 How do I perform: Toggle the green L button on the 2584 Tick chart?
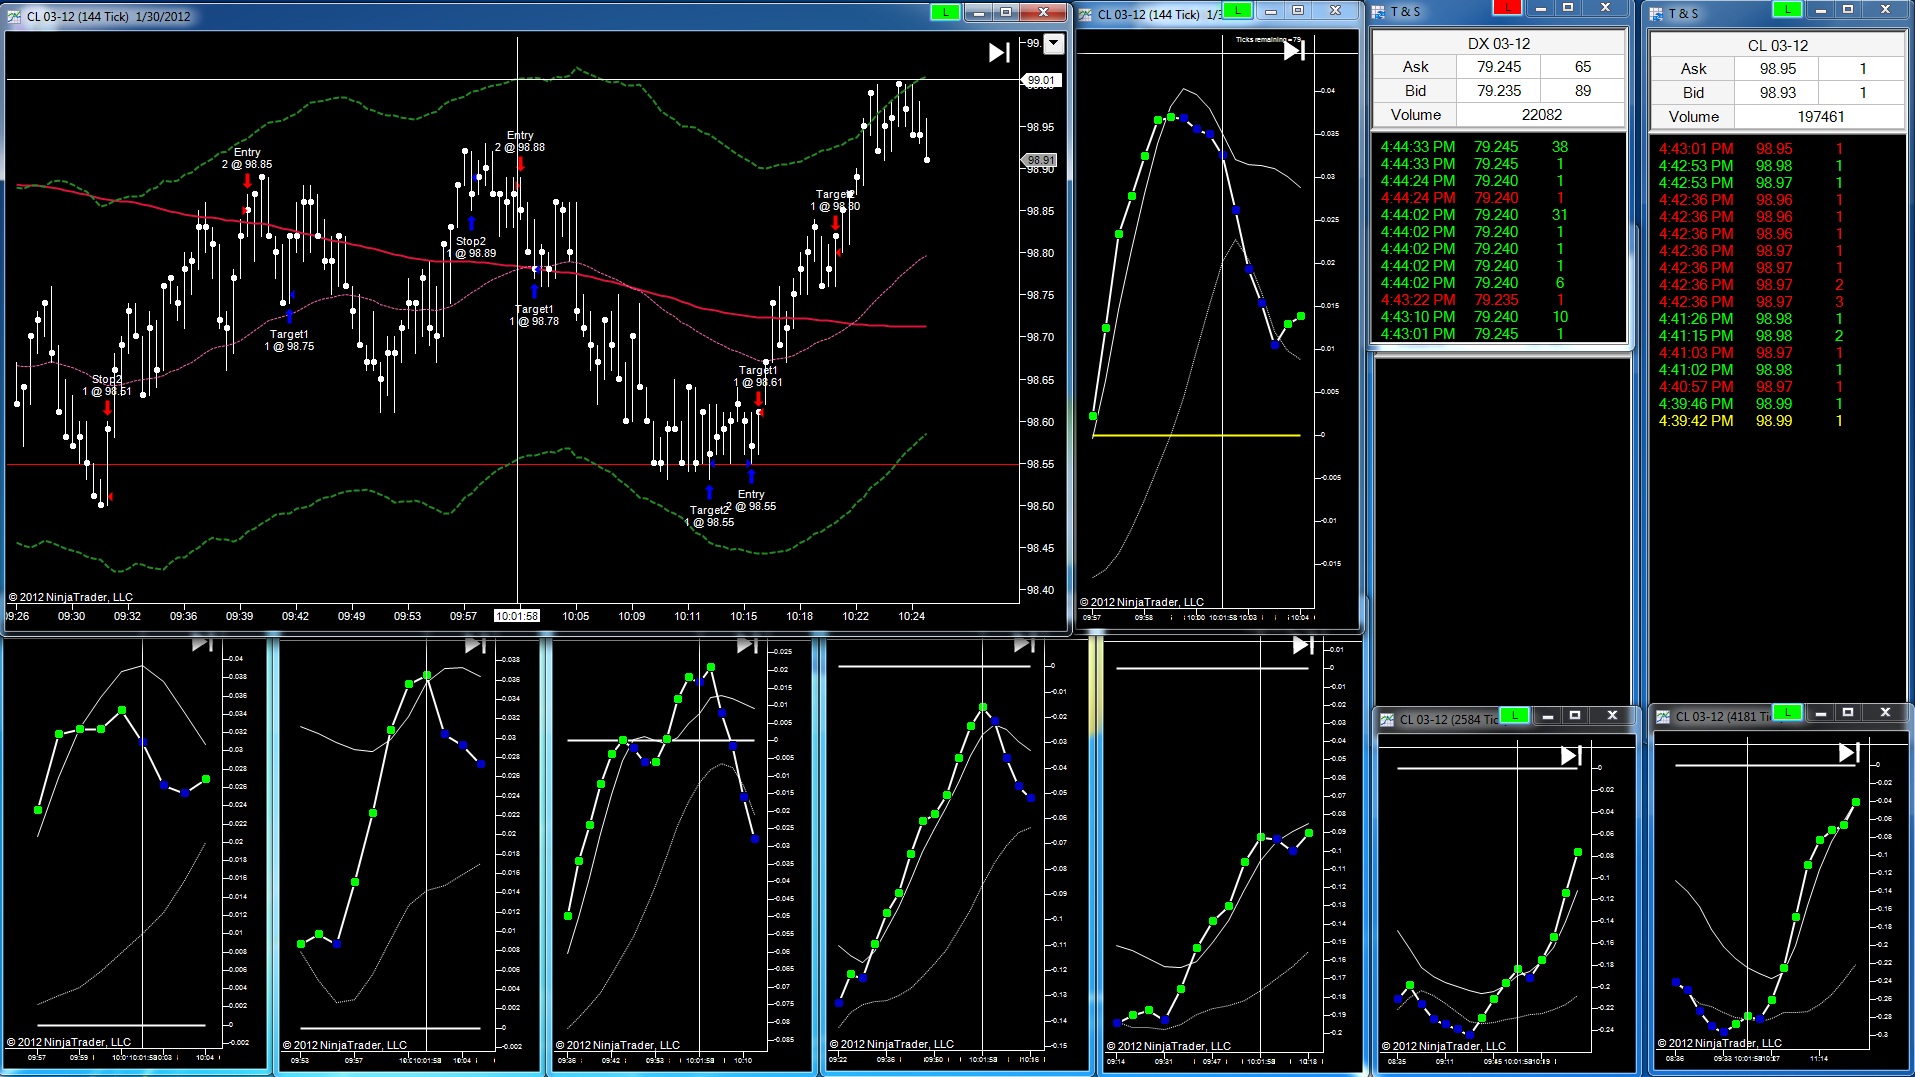coord(1515,715)
